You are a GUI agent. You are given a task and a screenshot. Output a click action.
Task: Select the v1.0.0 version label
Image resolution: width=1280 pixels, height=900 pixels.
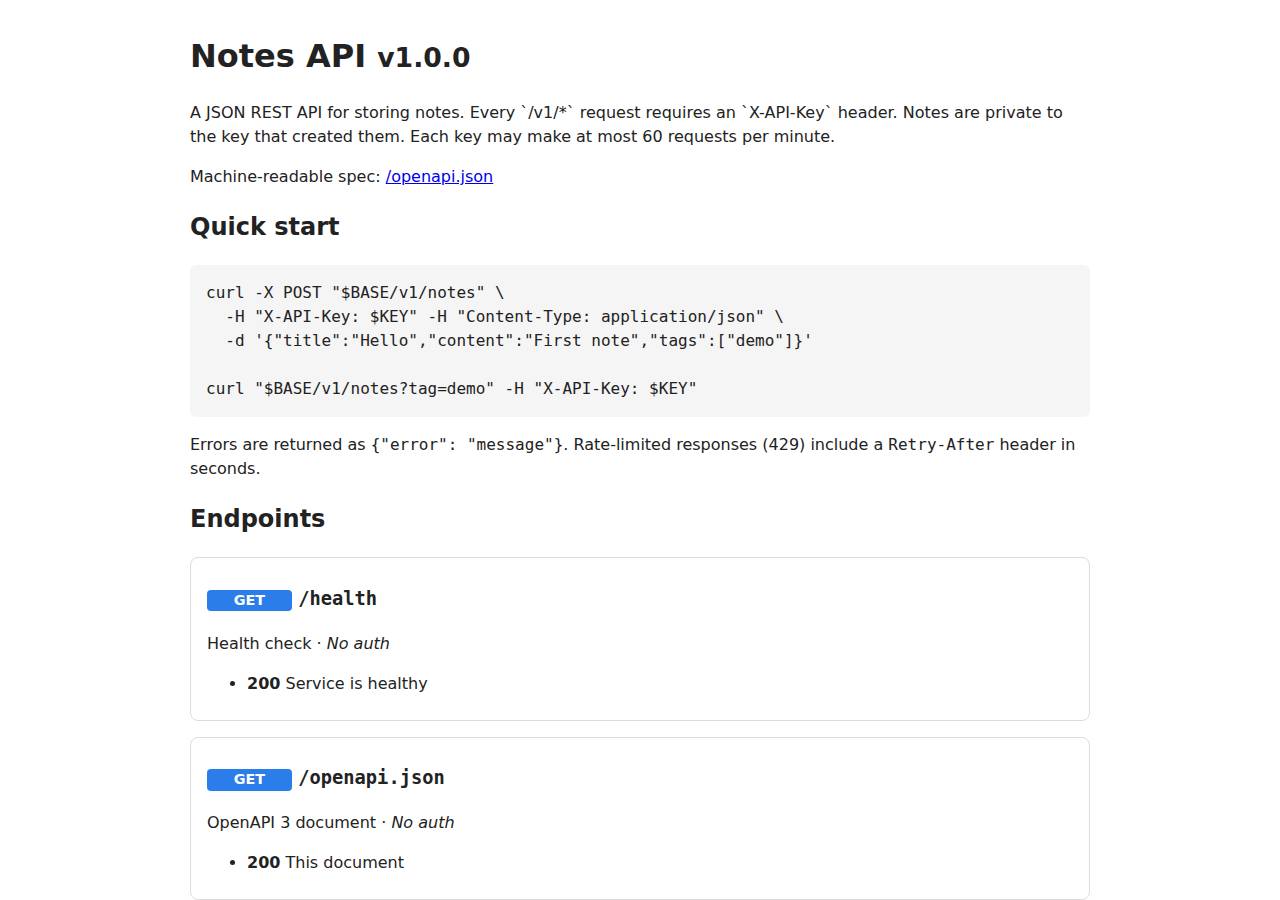click(x=423, y=58)
